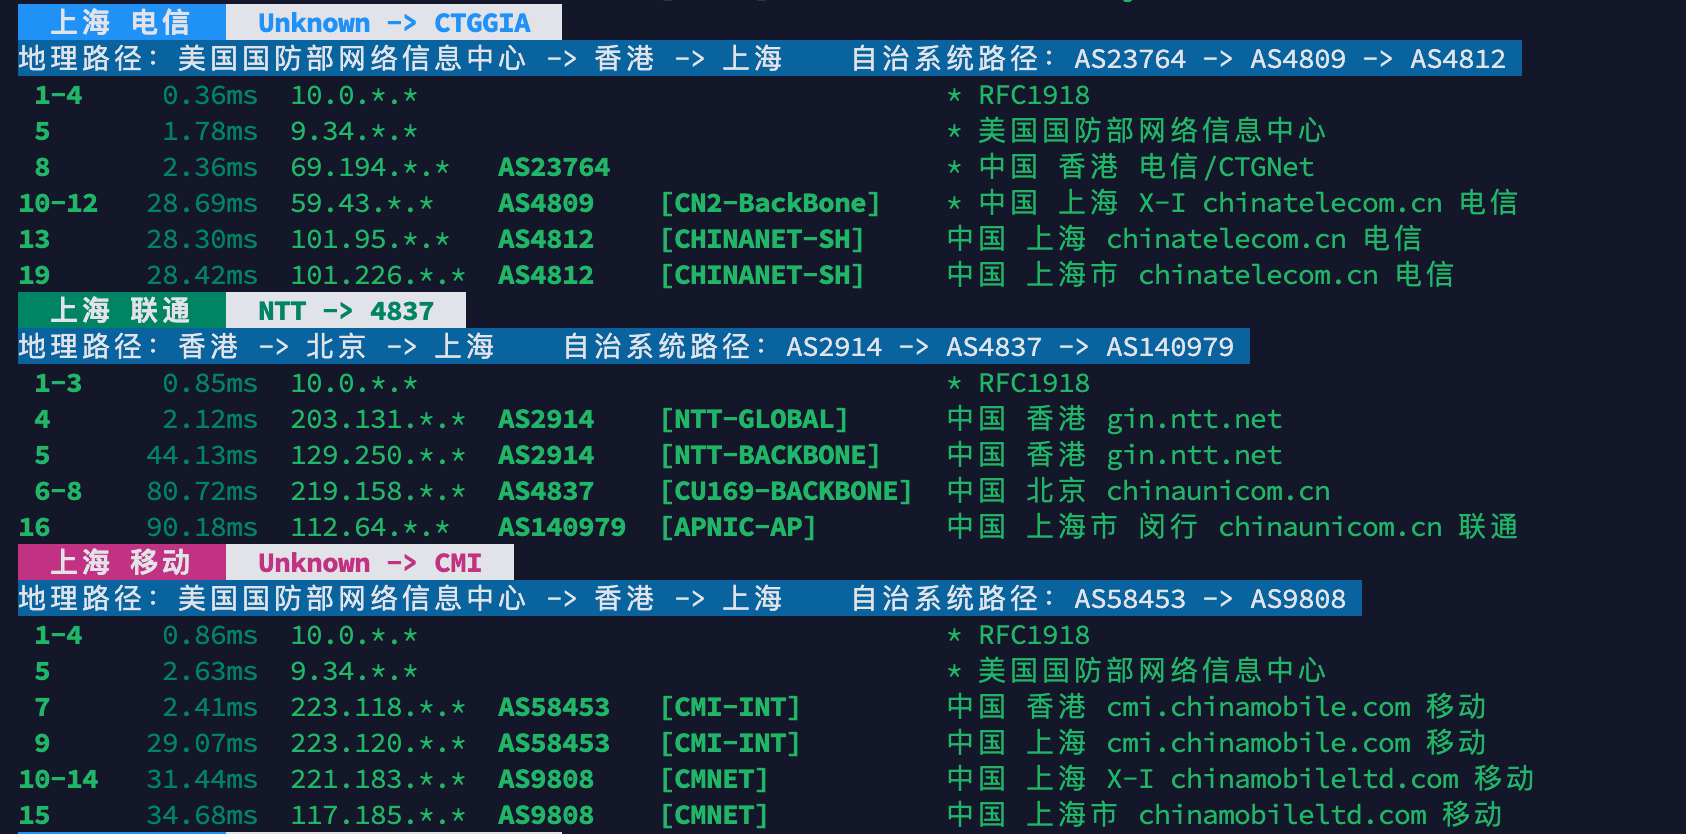Click '中国 北京 chinaunicom.cn' location text
The image size is (1686, 834).
coord(1138,490)
